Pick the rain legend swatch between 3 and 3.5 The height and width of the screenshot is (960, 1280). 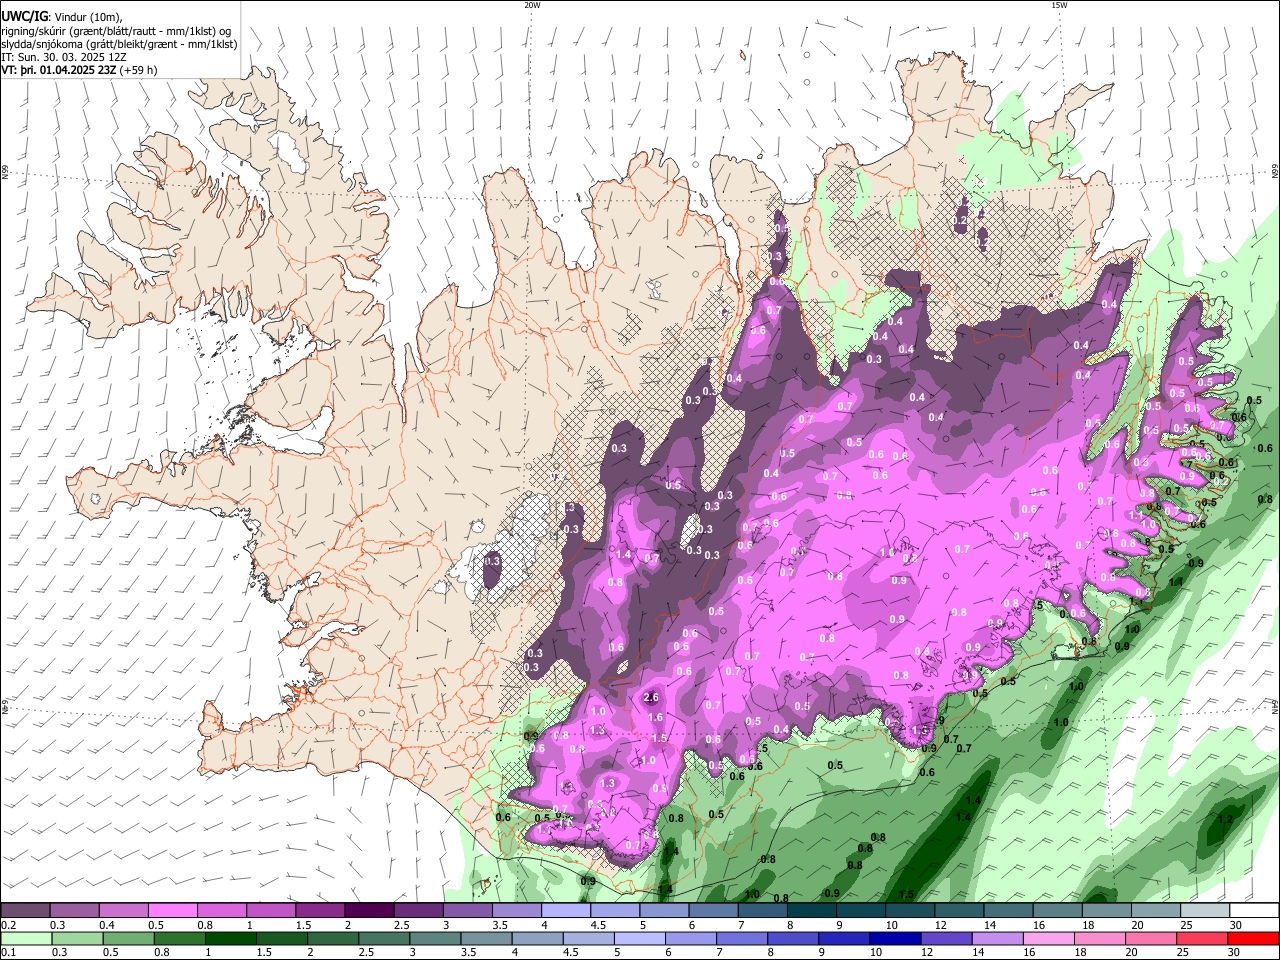(x=436, y=938)
